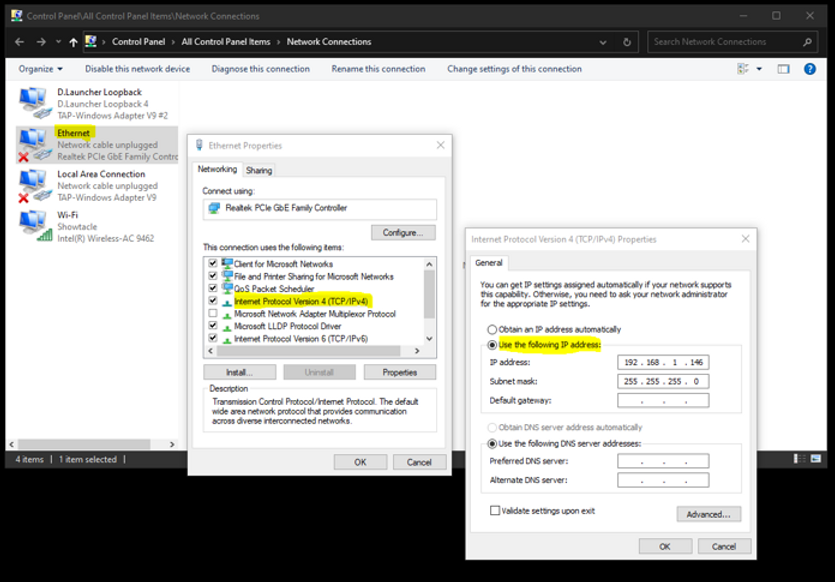Screen dimensions: 835x582
Task: Click items list scroll right arrow
Action: tap(417, 351)
